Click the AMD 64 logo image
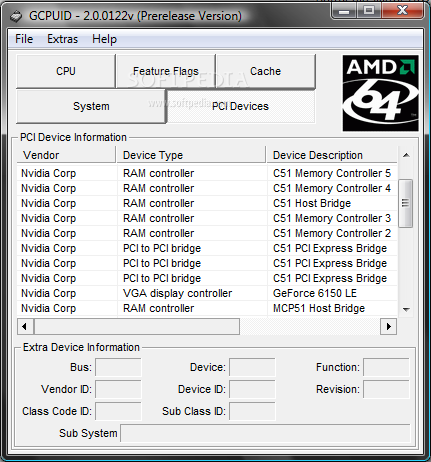The width and height of the screenshot is (431, 462). [x=380, y=93]
